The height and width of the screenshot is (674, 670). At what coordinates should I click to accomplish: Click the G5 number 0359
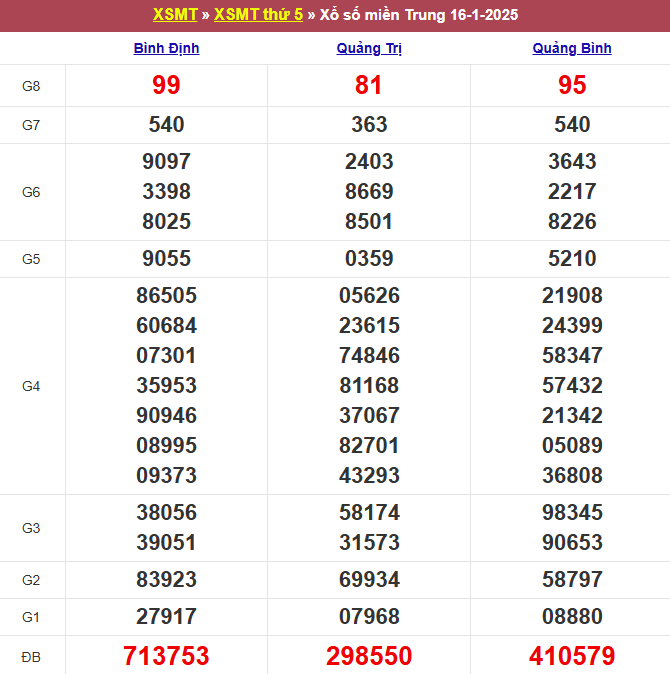369,259
